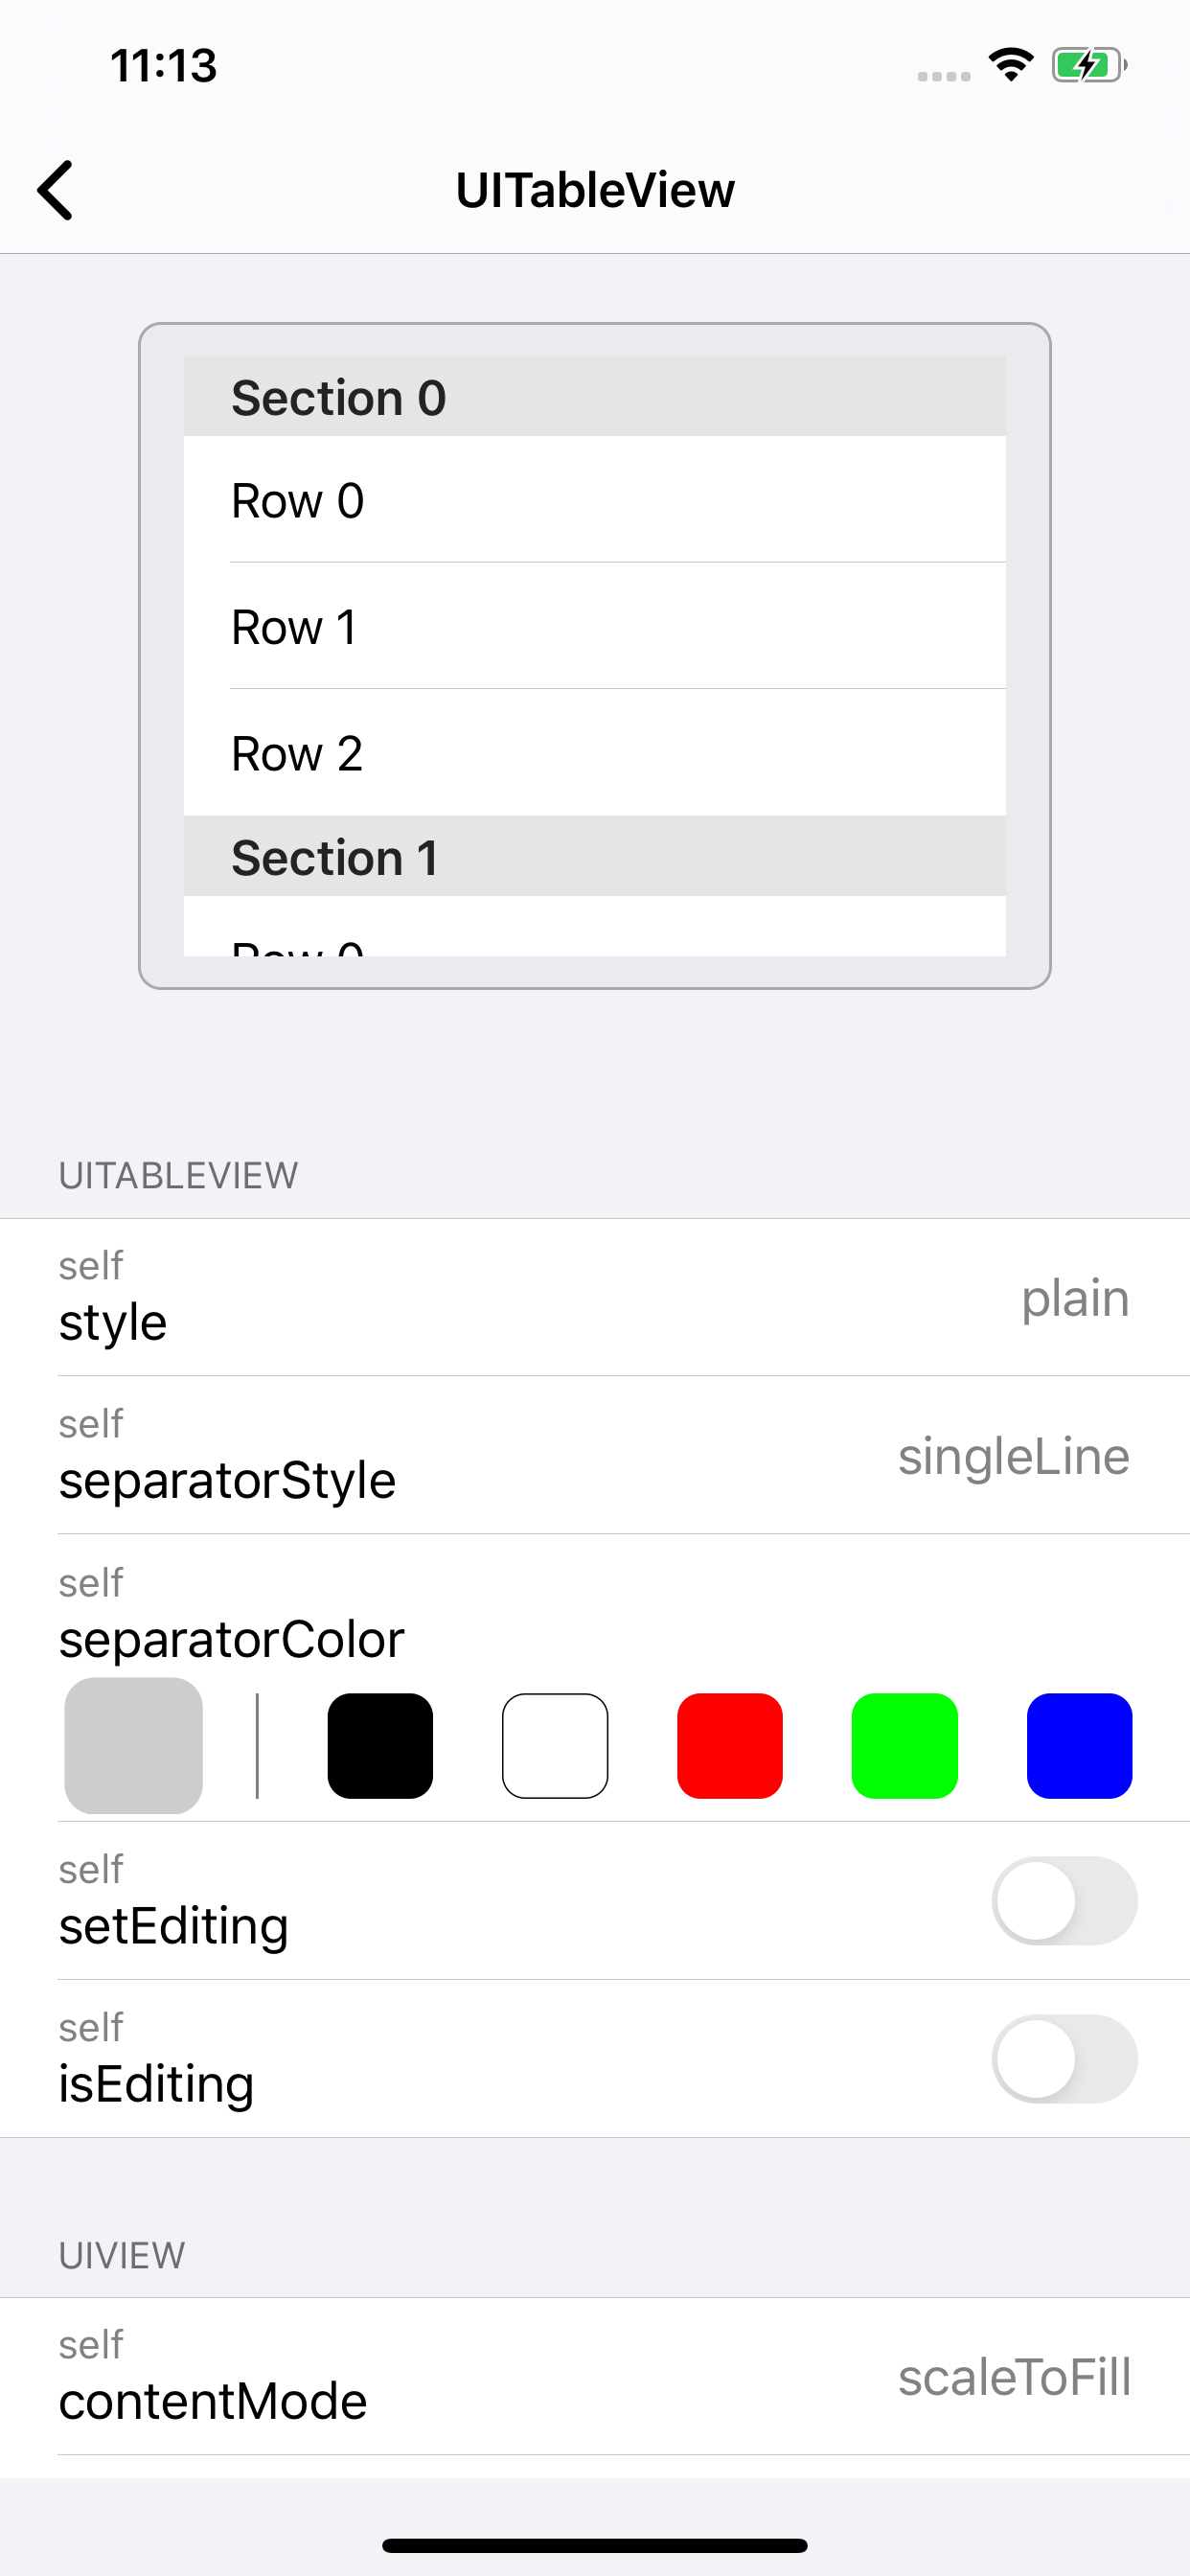Tap Row 1 in the table preview

pos(595,626)
